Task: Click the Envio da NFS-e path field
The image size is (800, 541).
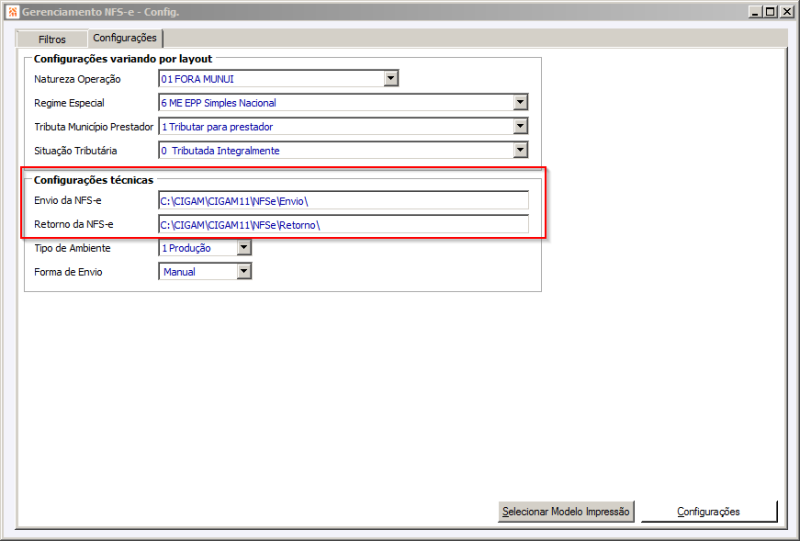Action: (x=343, y=201)
